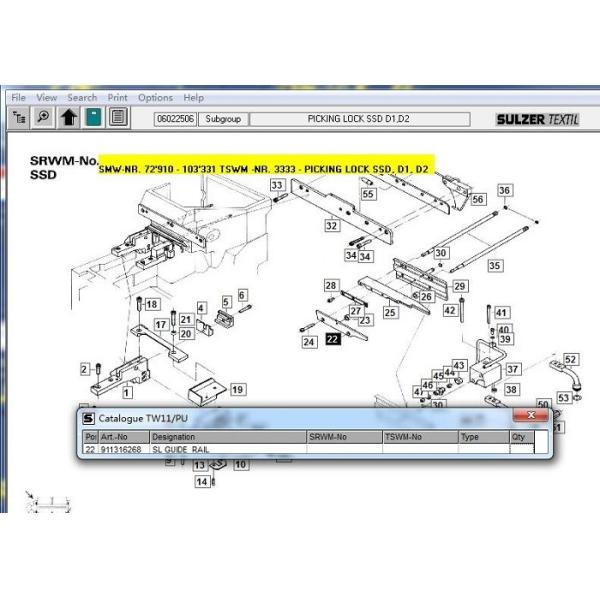Viewport: 600px width, 600px height.
Task: Click the black up arrow icon
Action: click(x=68, y=118)
